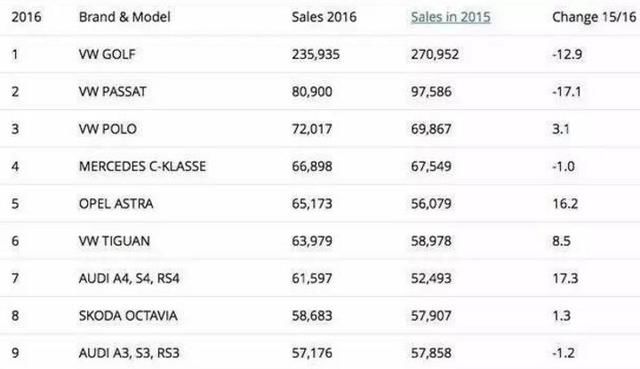
Task: Select the 270,952 sales value
Action: (x=435, y=54)
